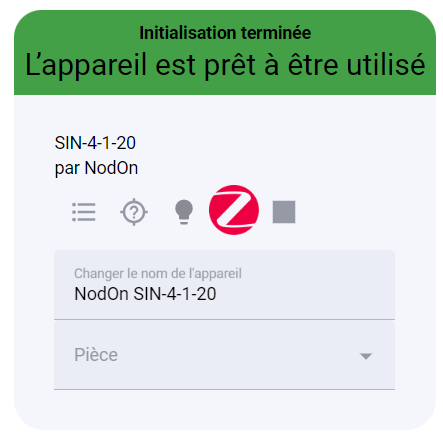This screenshot has width=443, height=442.
Task: Click L'appareil est prêt à être utilisé text
Action: coord(225,65)
